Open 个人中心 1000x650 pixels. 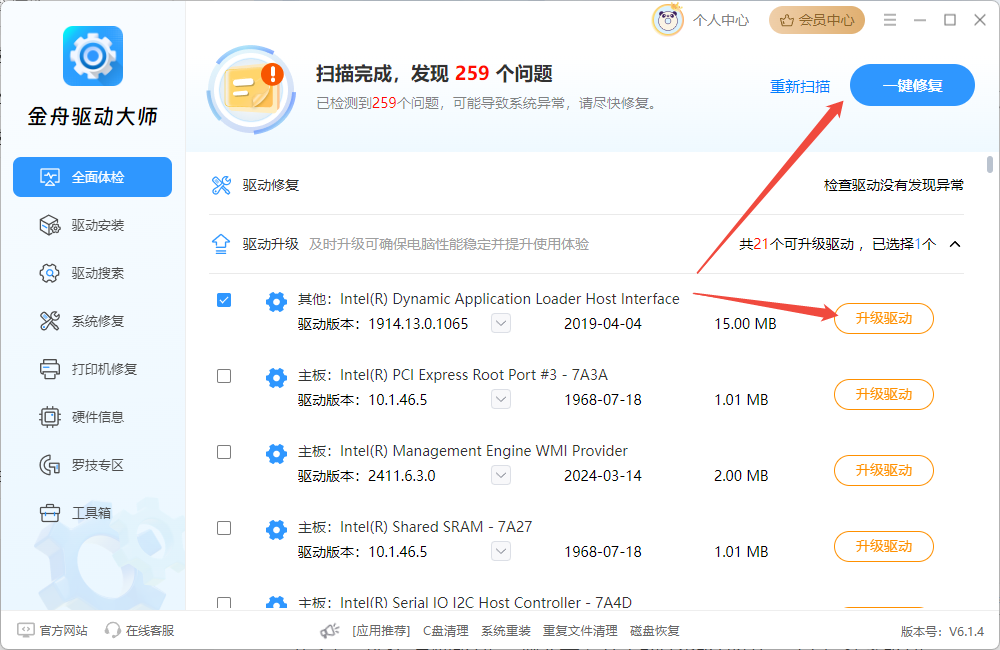(721, 20)
